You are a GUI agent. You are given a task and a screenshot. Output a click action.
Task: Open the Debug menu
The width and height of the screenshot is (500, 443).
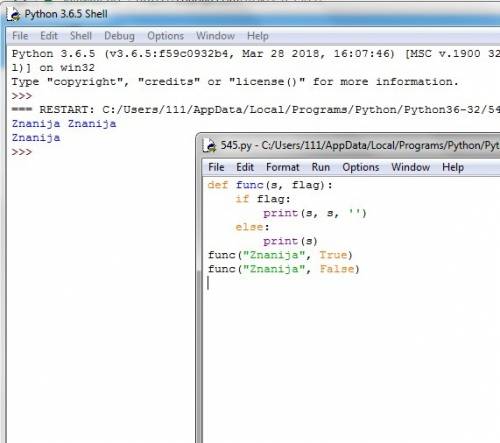point(119,36)
